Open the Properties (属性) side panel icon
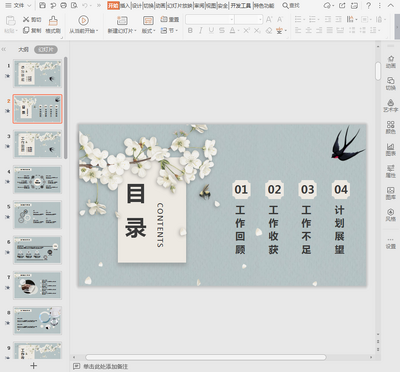The width and height of the screenshot is (400, 372). coord(391,168)
